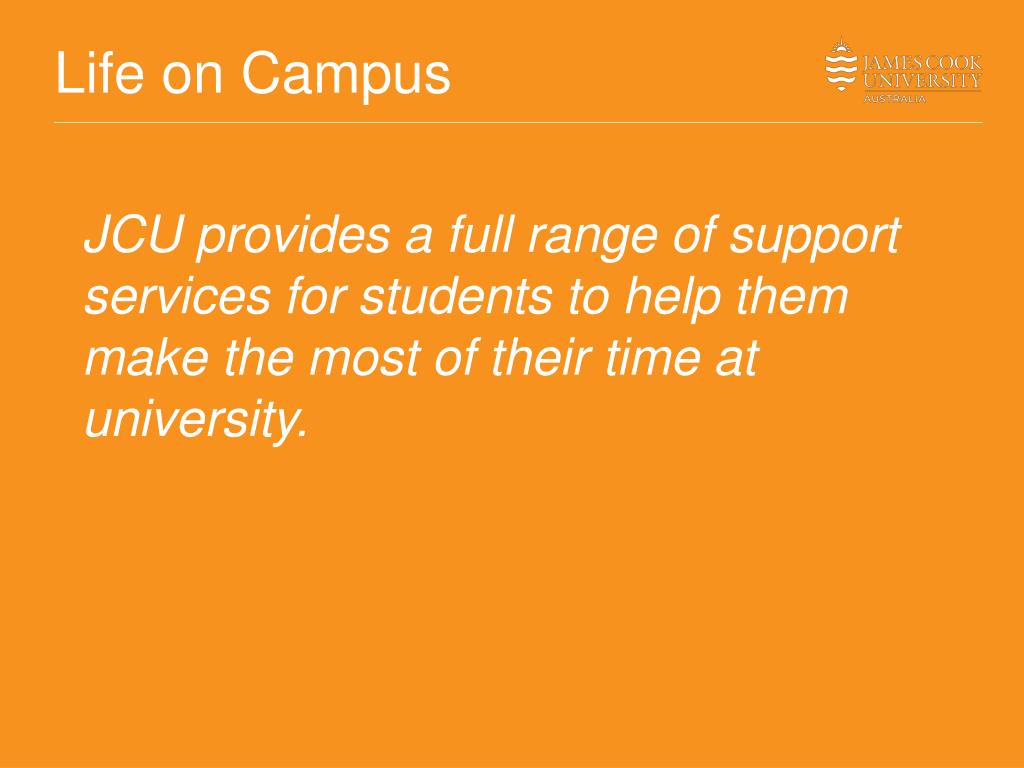The width and height of the screenshot is (1024, 768).
Task: Click the word 'Life' in the heading
Action: tap(99, 72)
